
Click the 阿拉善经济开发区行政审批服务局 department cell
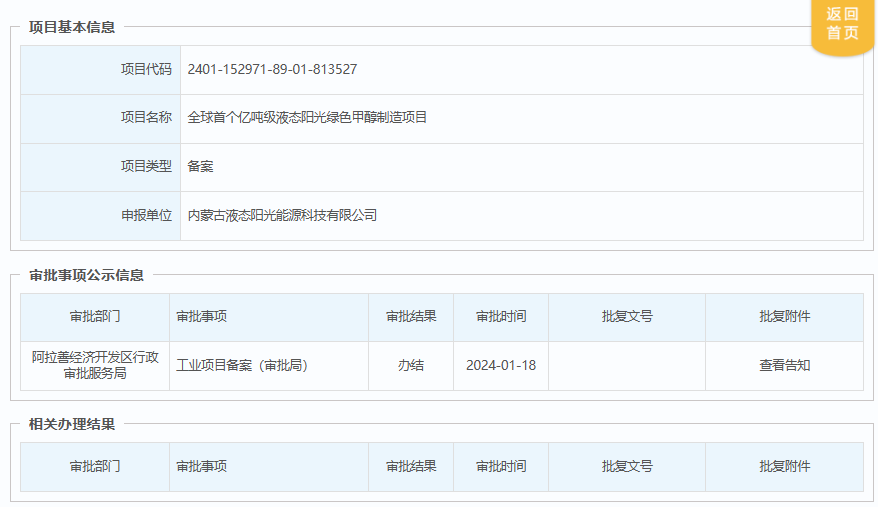coord(95,365)
